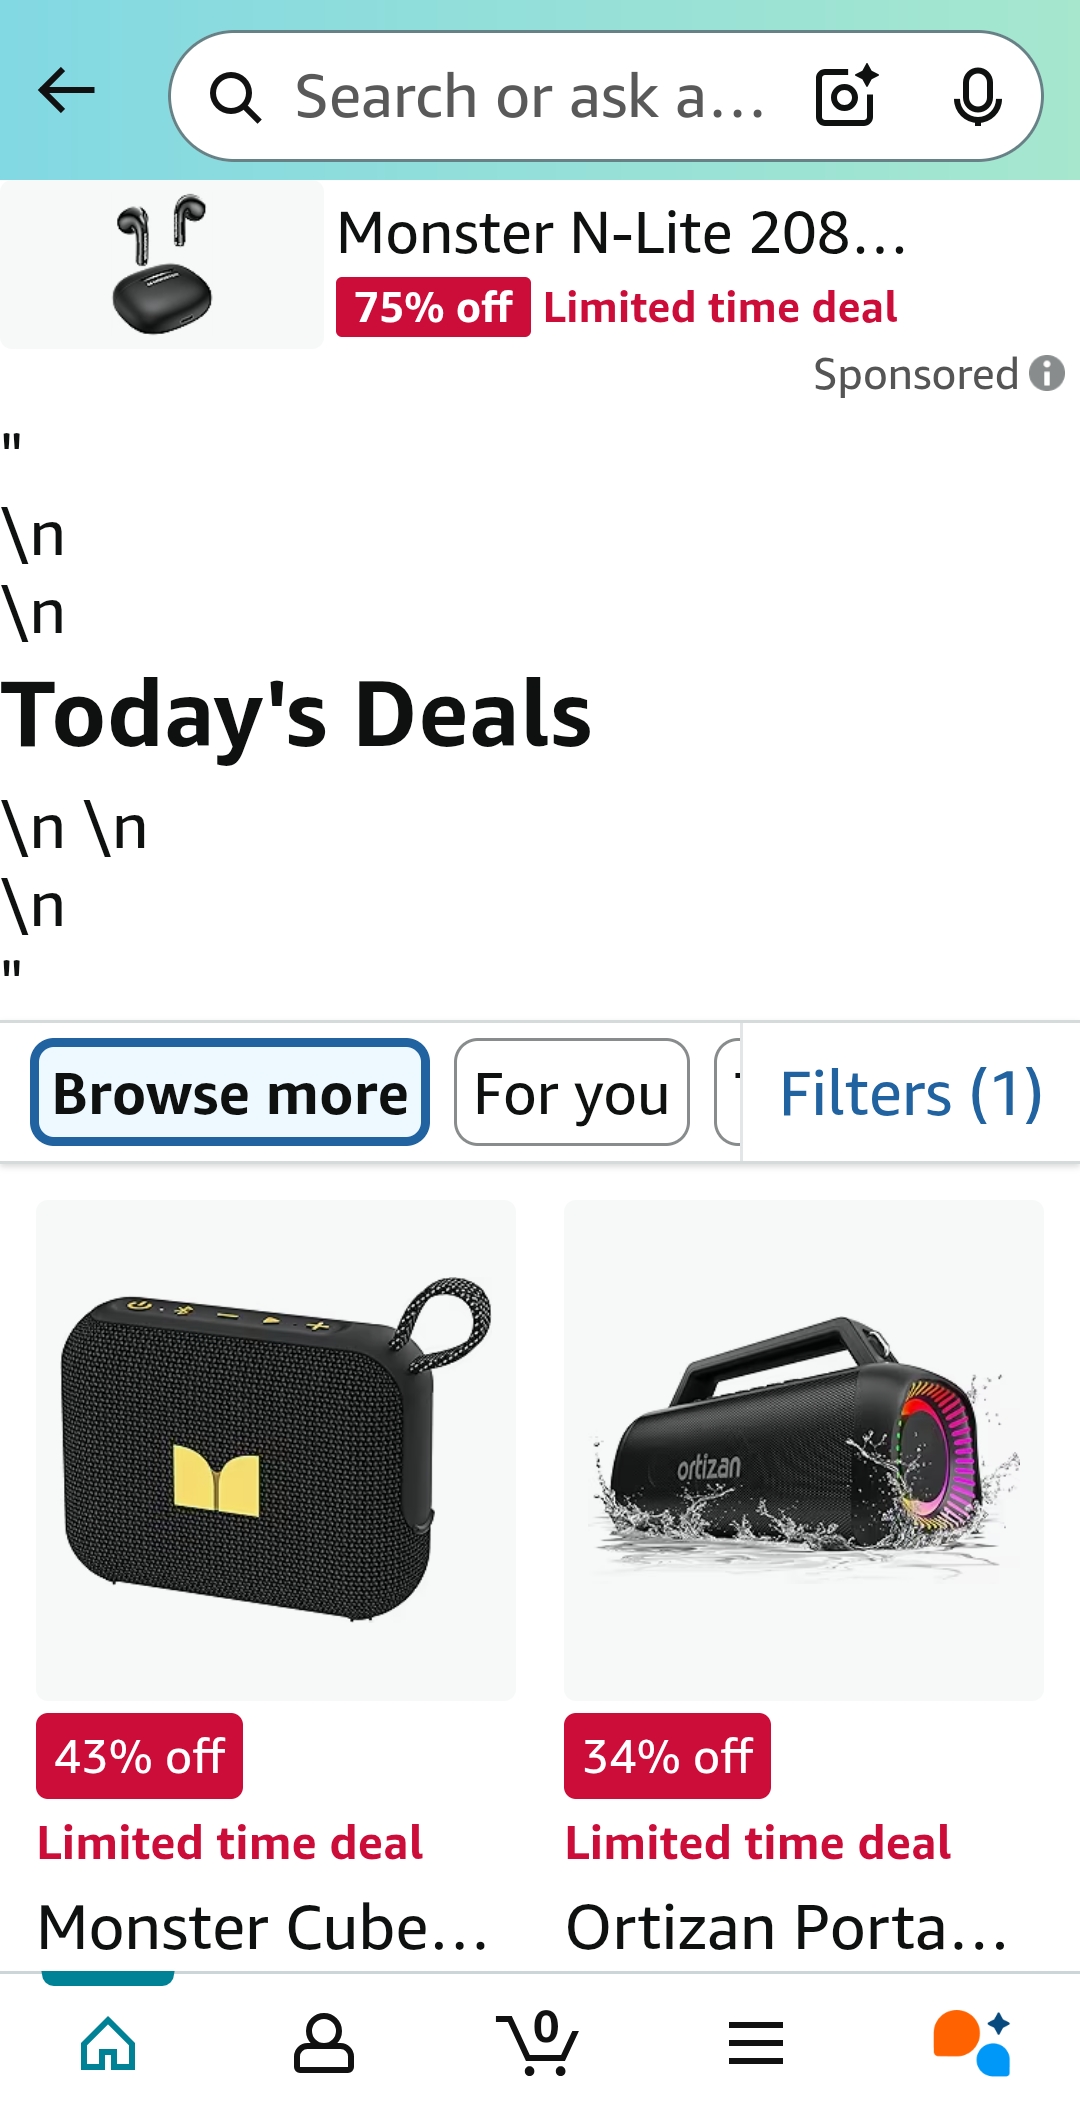Open camera lens search icon
Viewport: 1080px width, 2115px height.
point(847,96)
